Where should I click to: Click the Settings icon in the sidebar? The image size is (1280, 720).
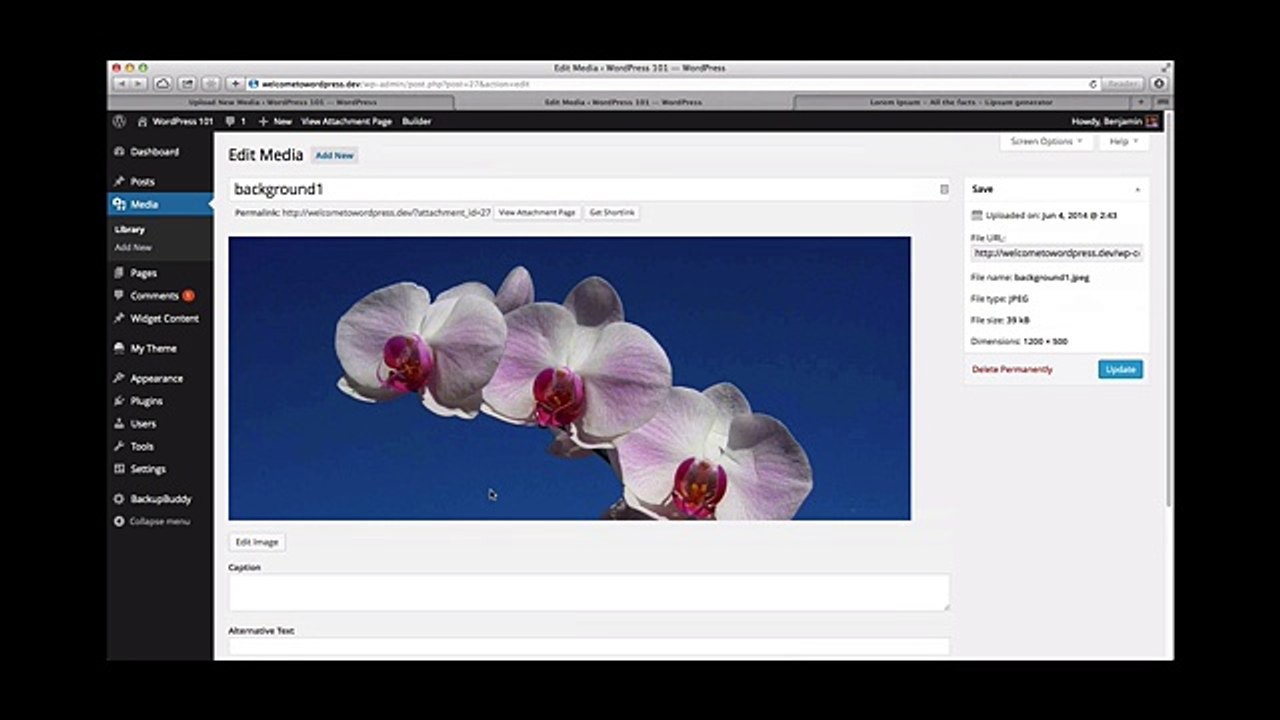coord(119,469)
